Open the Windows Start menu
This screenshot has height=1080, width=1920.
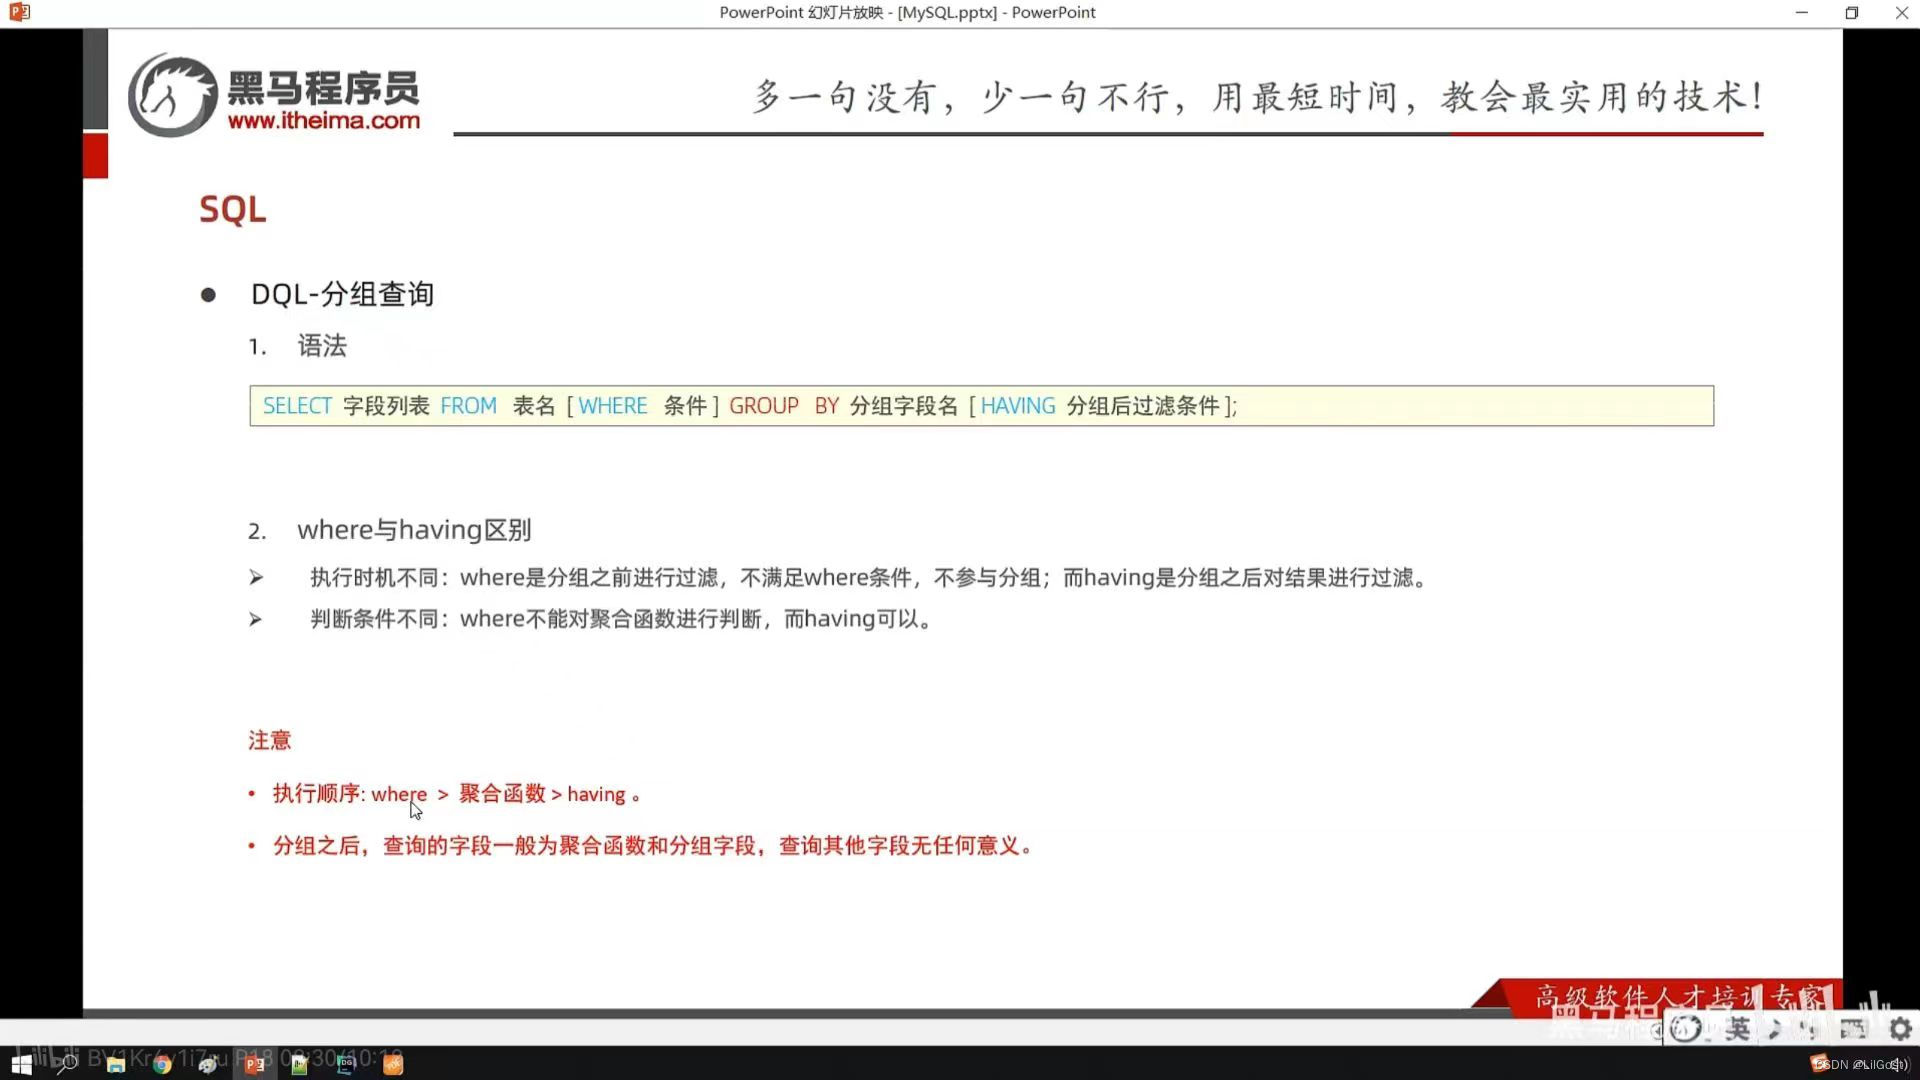coord(21,1065)
